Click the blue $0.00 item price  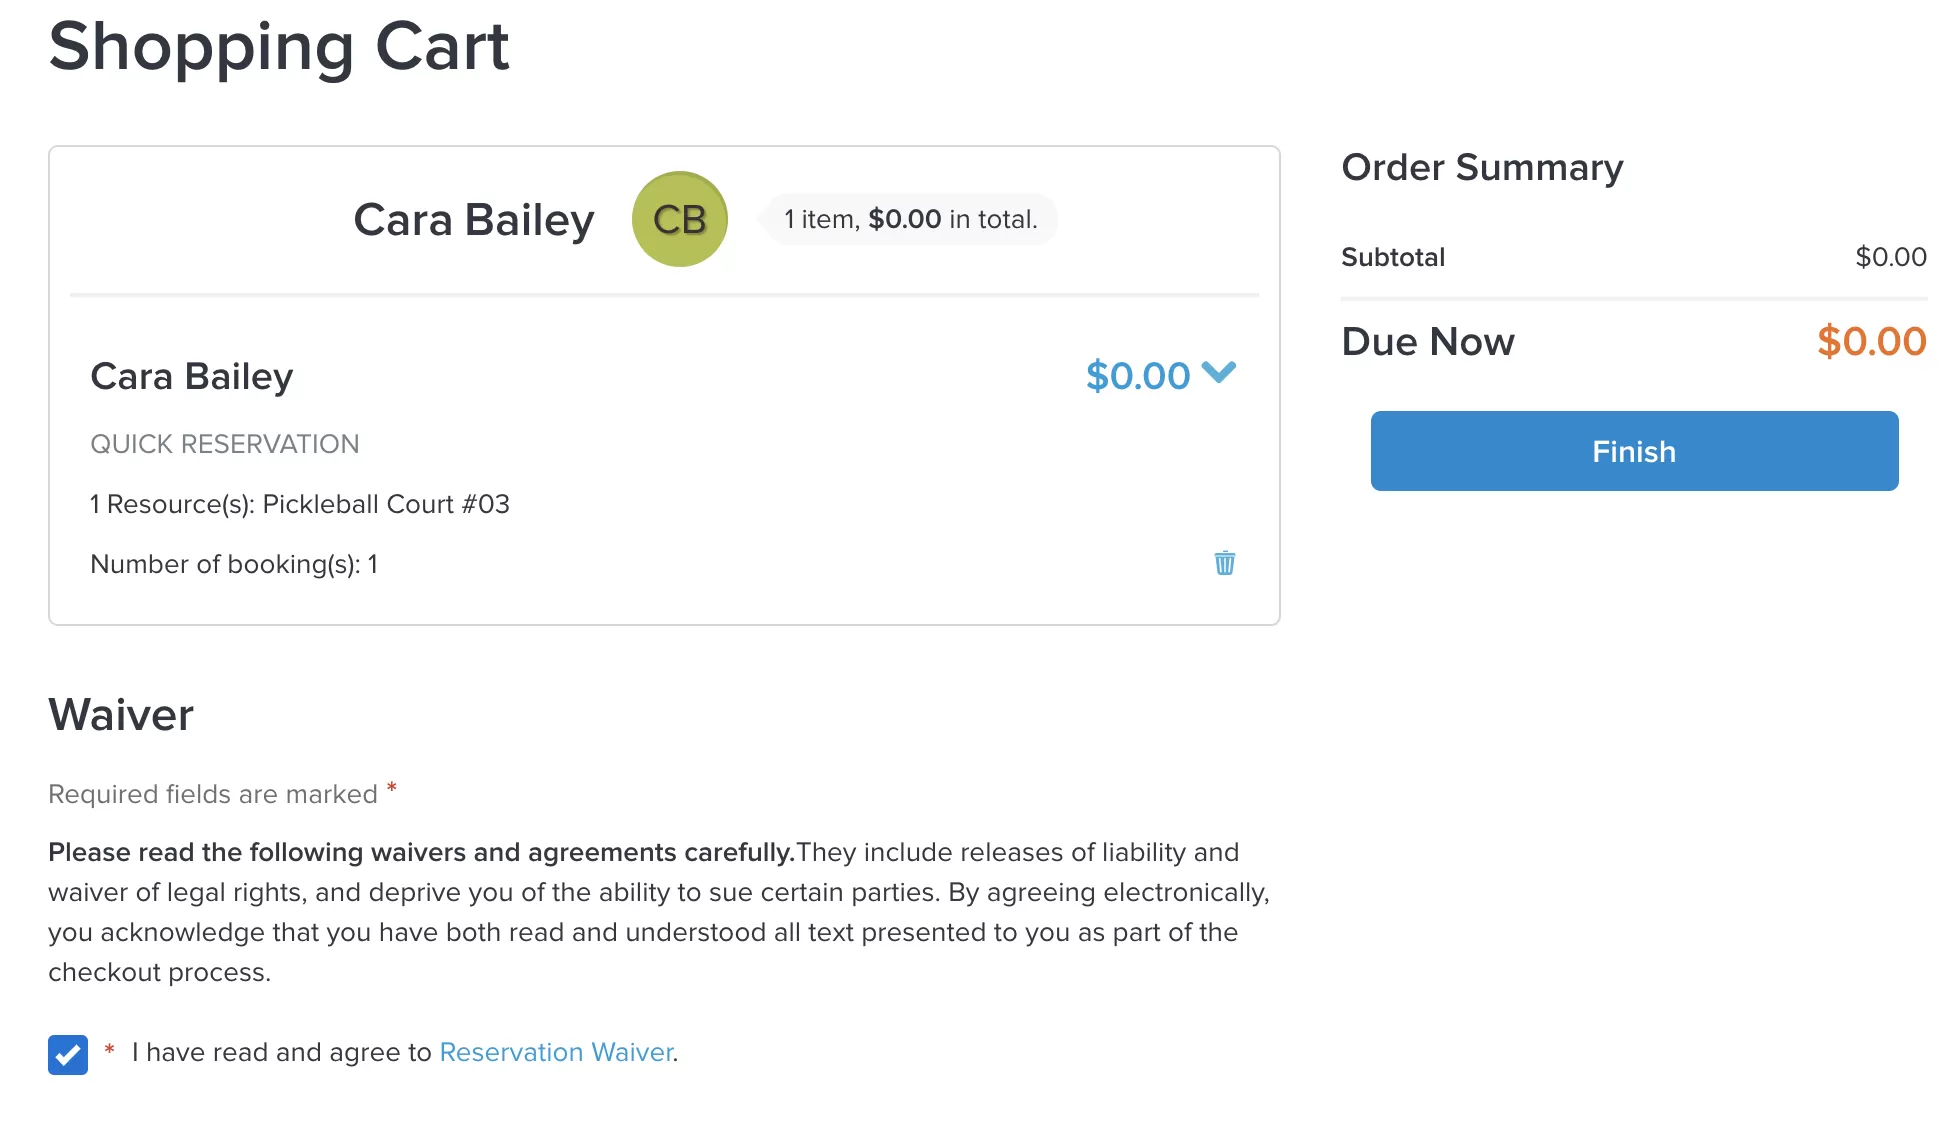point(1138,376)
